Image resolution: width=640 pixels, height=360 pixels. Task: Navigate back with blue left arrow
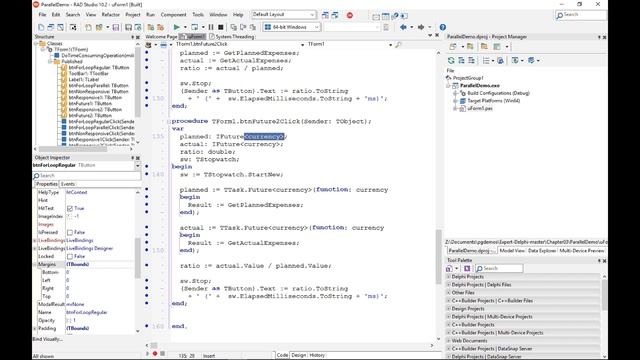coord(403,27)
